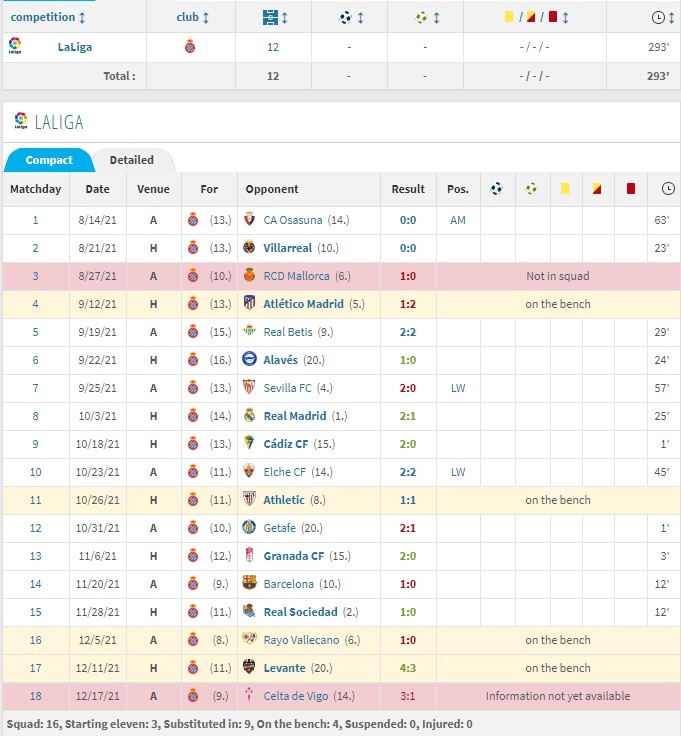Open matchday 14 link

[36, 584]
